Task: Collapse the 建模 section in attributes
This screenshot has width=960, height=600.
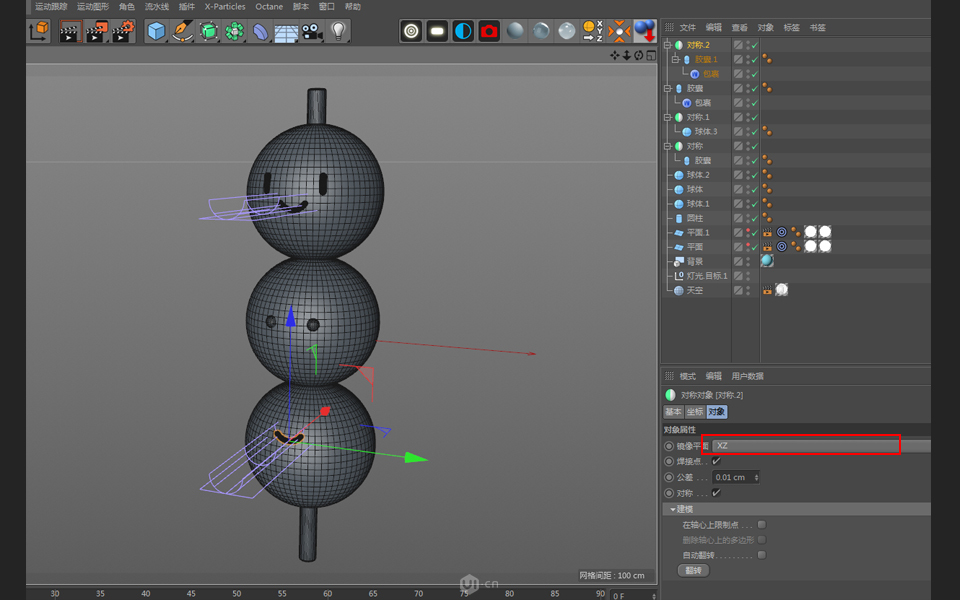Action: point(673,509)
